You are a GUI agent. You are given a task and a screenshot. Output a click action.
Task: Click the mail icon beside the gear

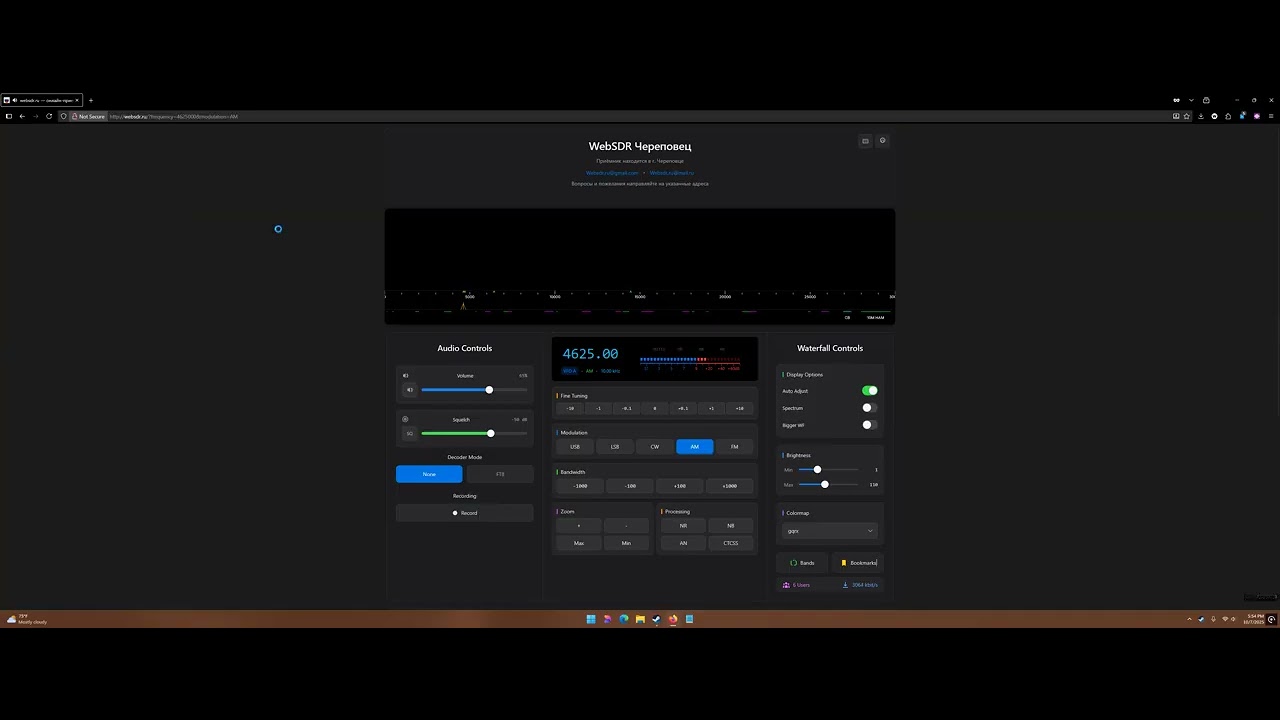(x=865, y=141)
